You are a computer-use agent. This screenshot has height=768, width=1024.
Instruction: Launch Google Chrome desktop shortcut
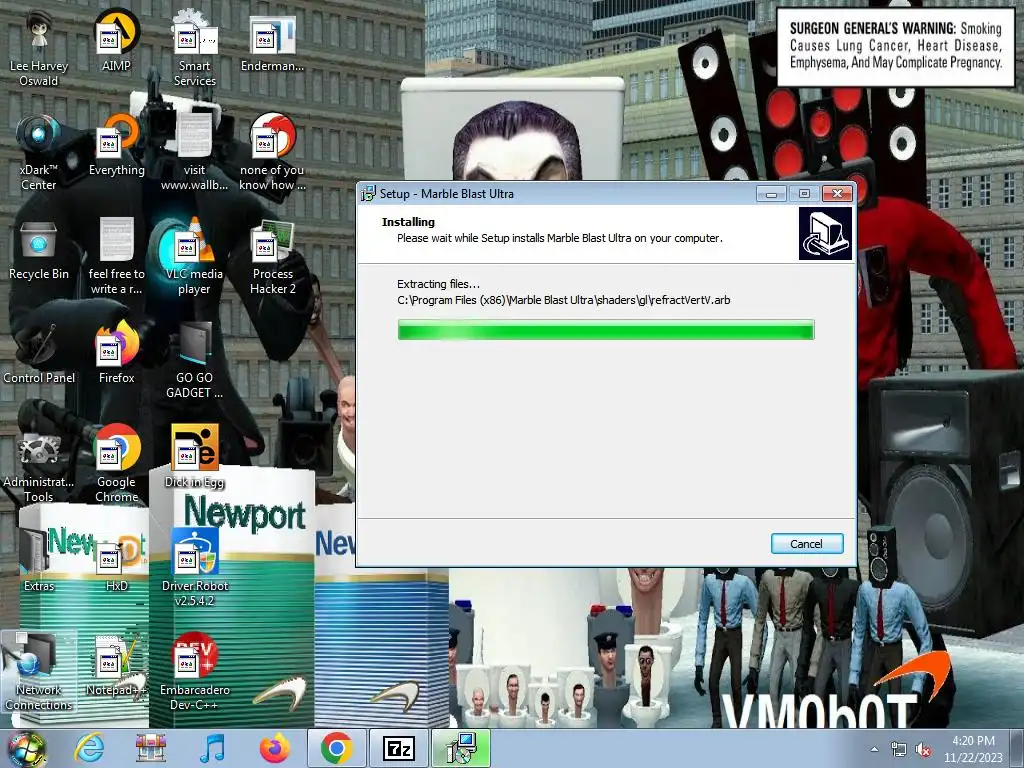(116, 464)
